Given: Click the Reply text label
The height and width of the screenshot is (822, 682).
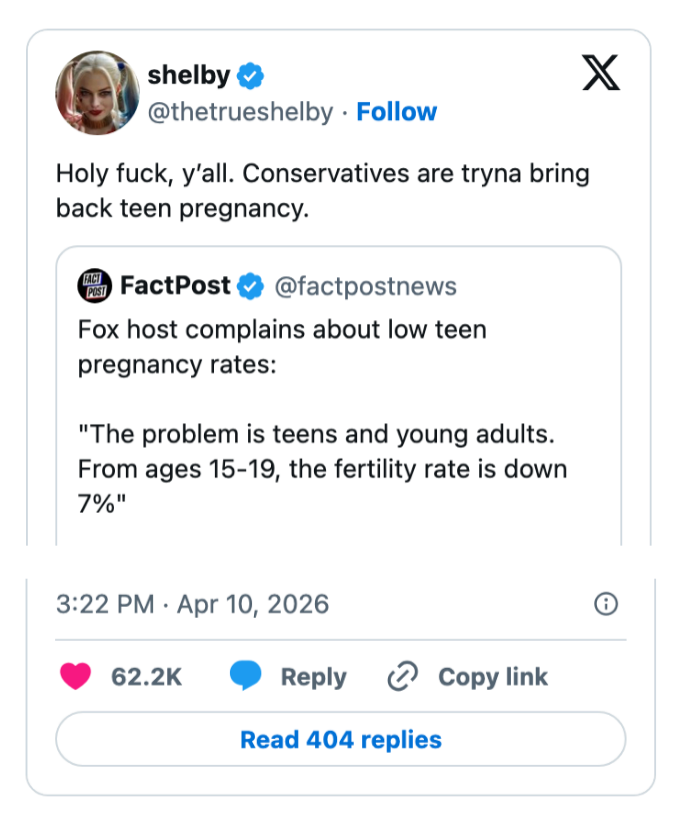Looking at the screenshot, I should tap(313, 677).
